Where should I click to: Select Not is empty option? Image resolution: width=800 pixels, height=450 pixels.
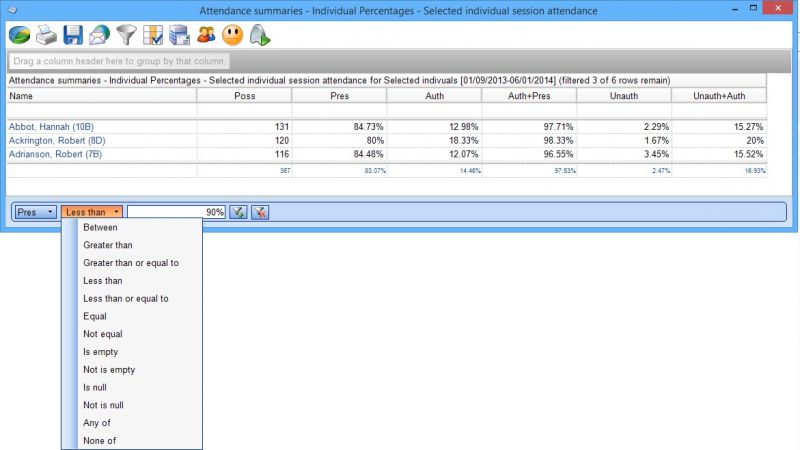109,370
